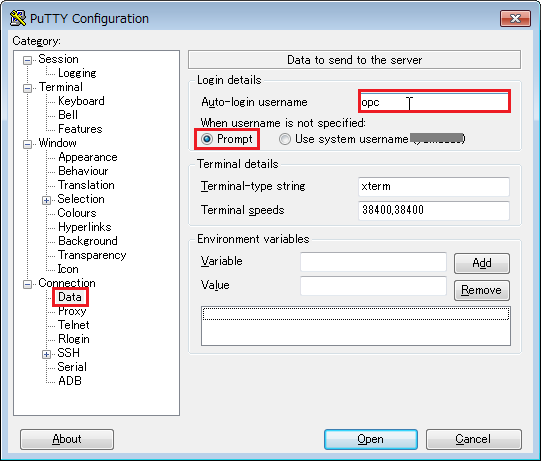The height and width of the screenshot is (461, 541).
Task: Open the Window category
Action: tap(57, 143)
